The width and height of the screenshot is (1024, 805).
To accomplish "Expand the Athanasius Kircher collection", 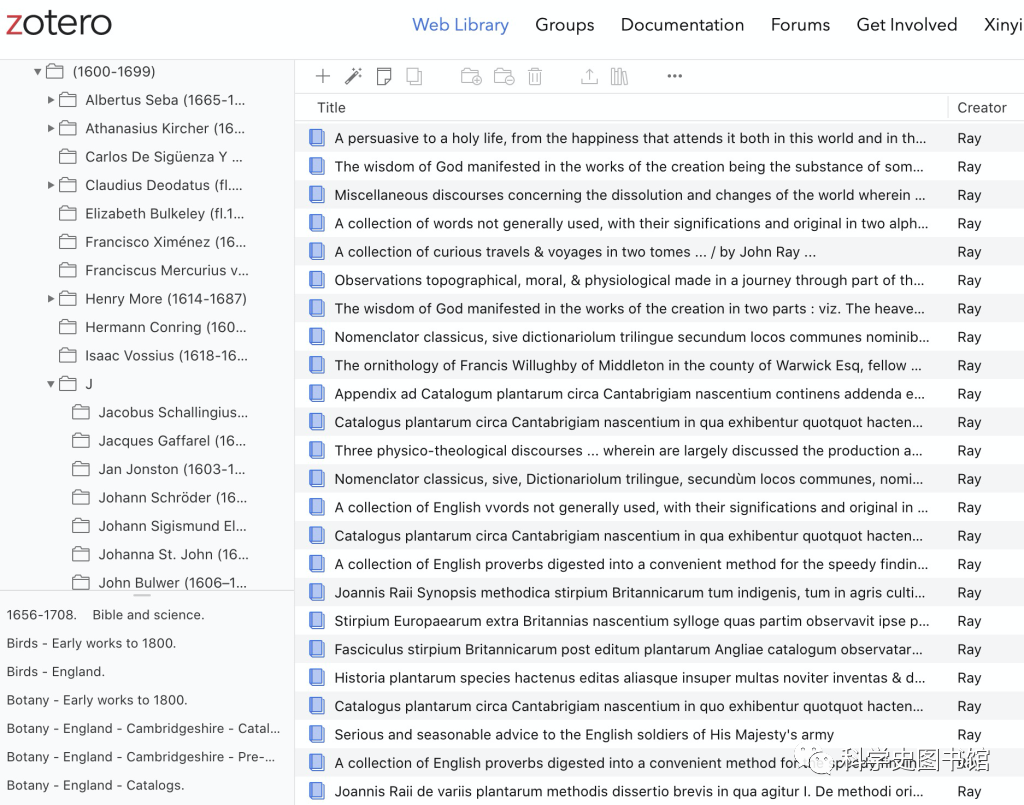I will 51,128.
